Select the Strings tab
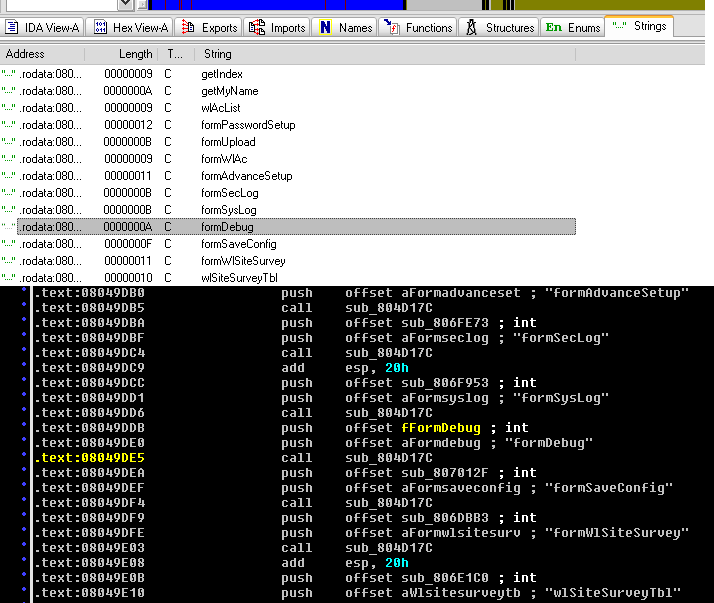714x603 pixels. coord(639,26)
